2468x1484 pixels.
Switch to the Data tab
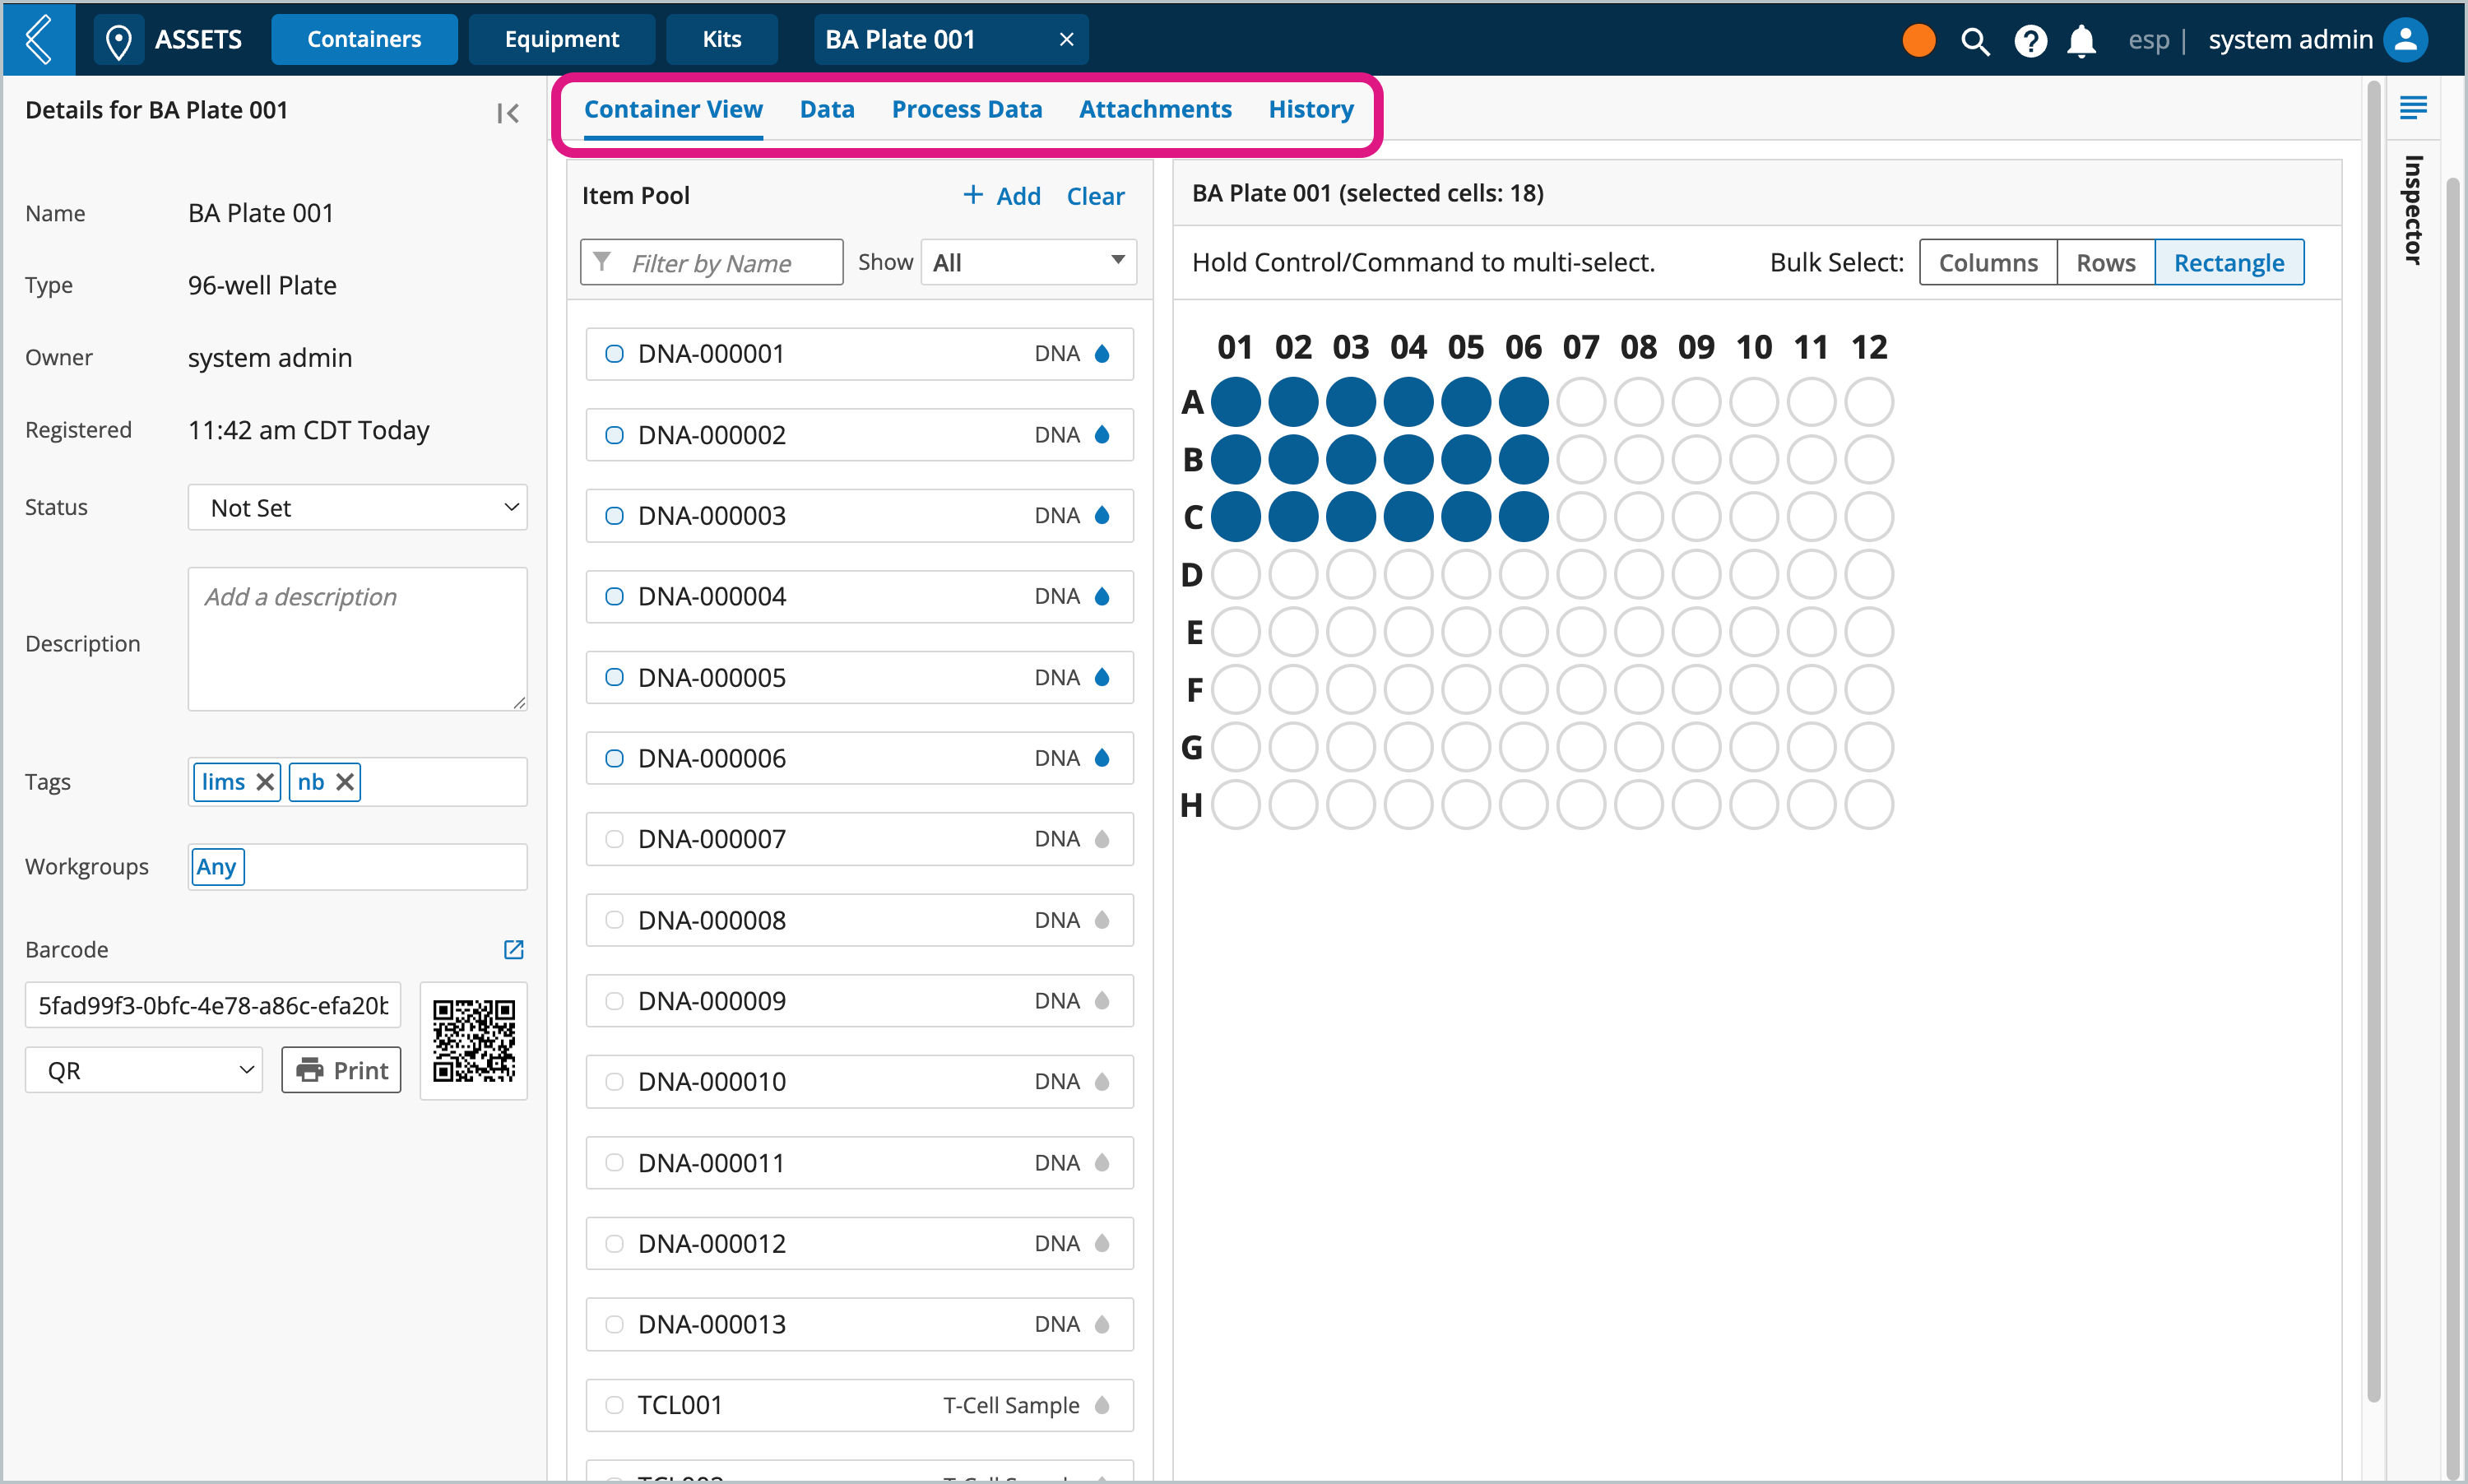tap(826, 109)
